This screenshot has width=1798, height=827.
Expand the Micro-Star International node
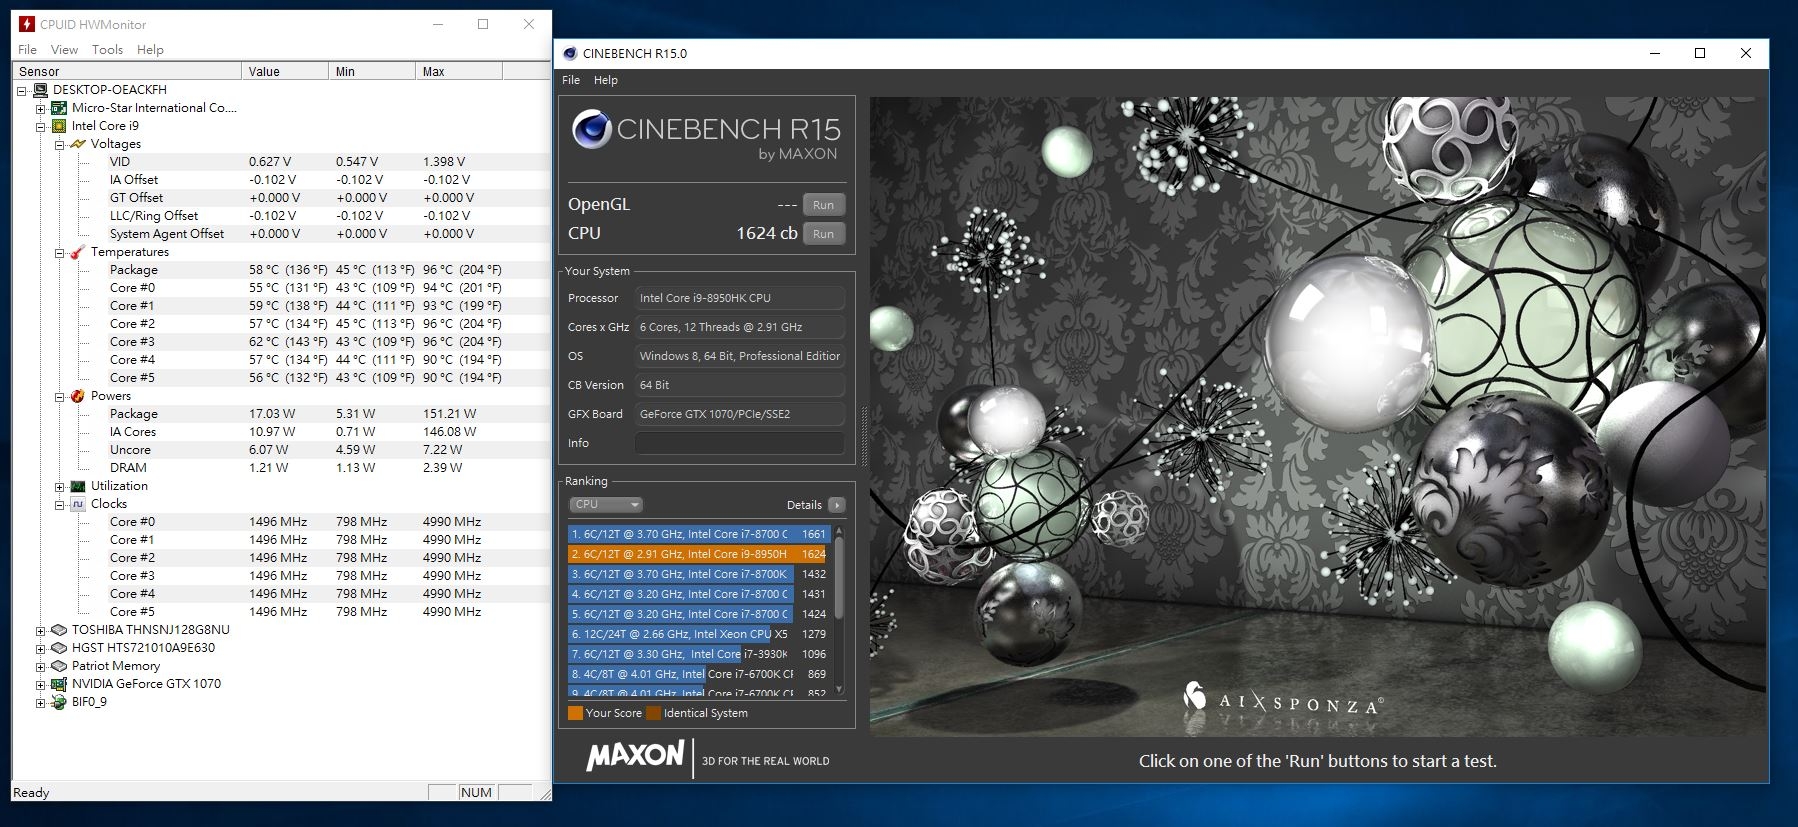[41, 109]
